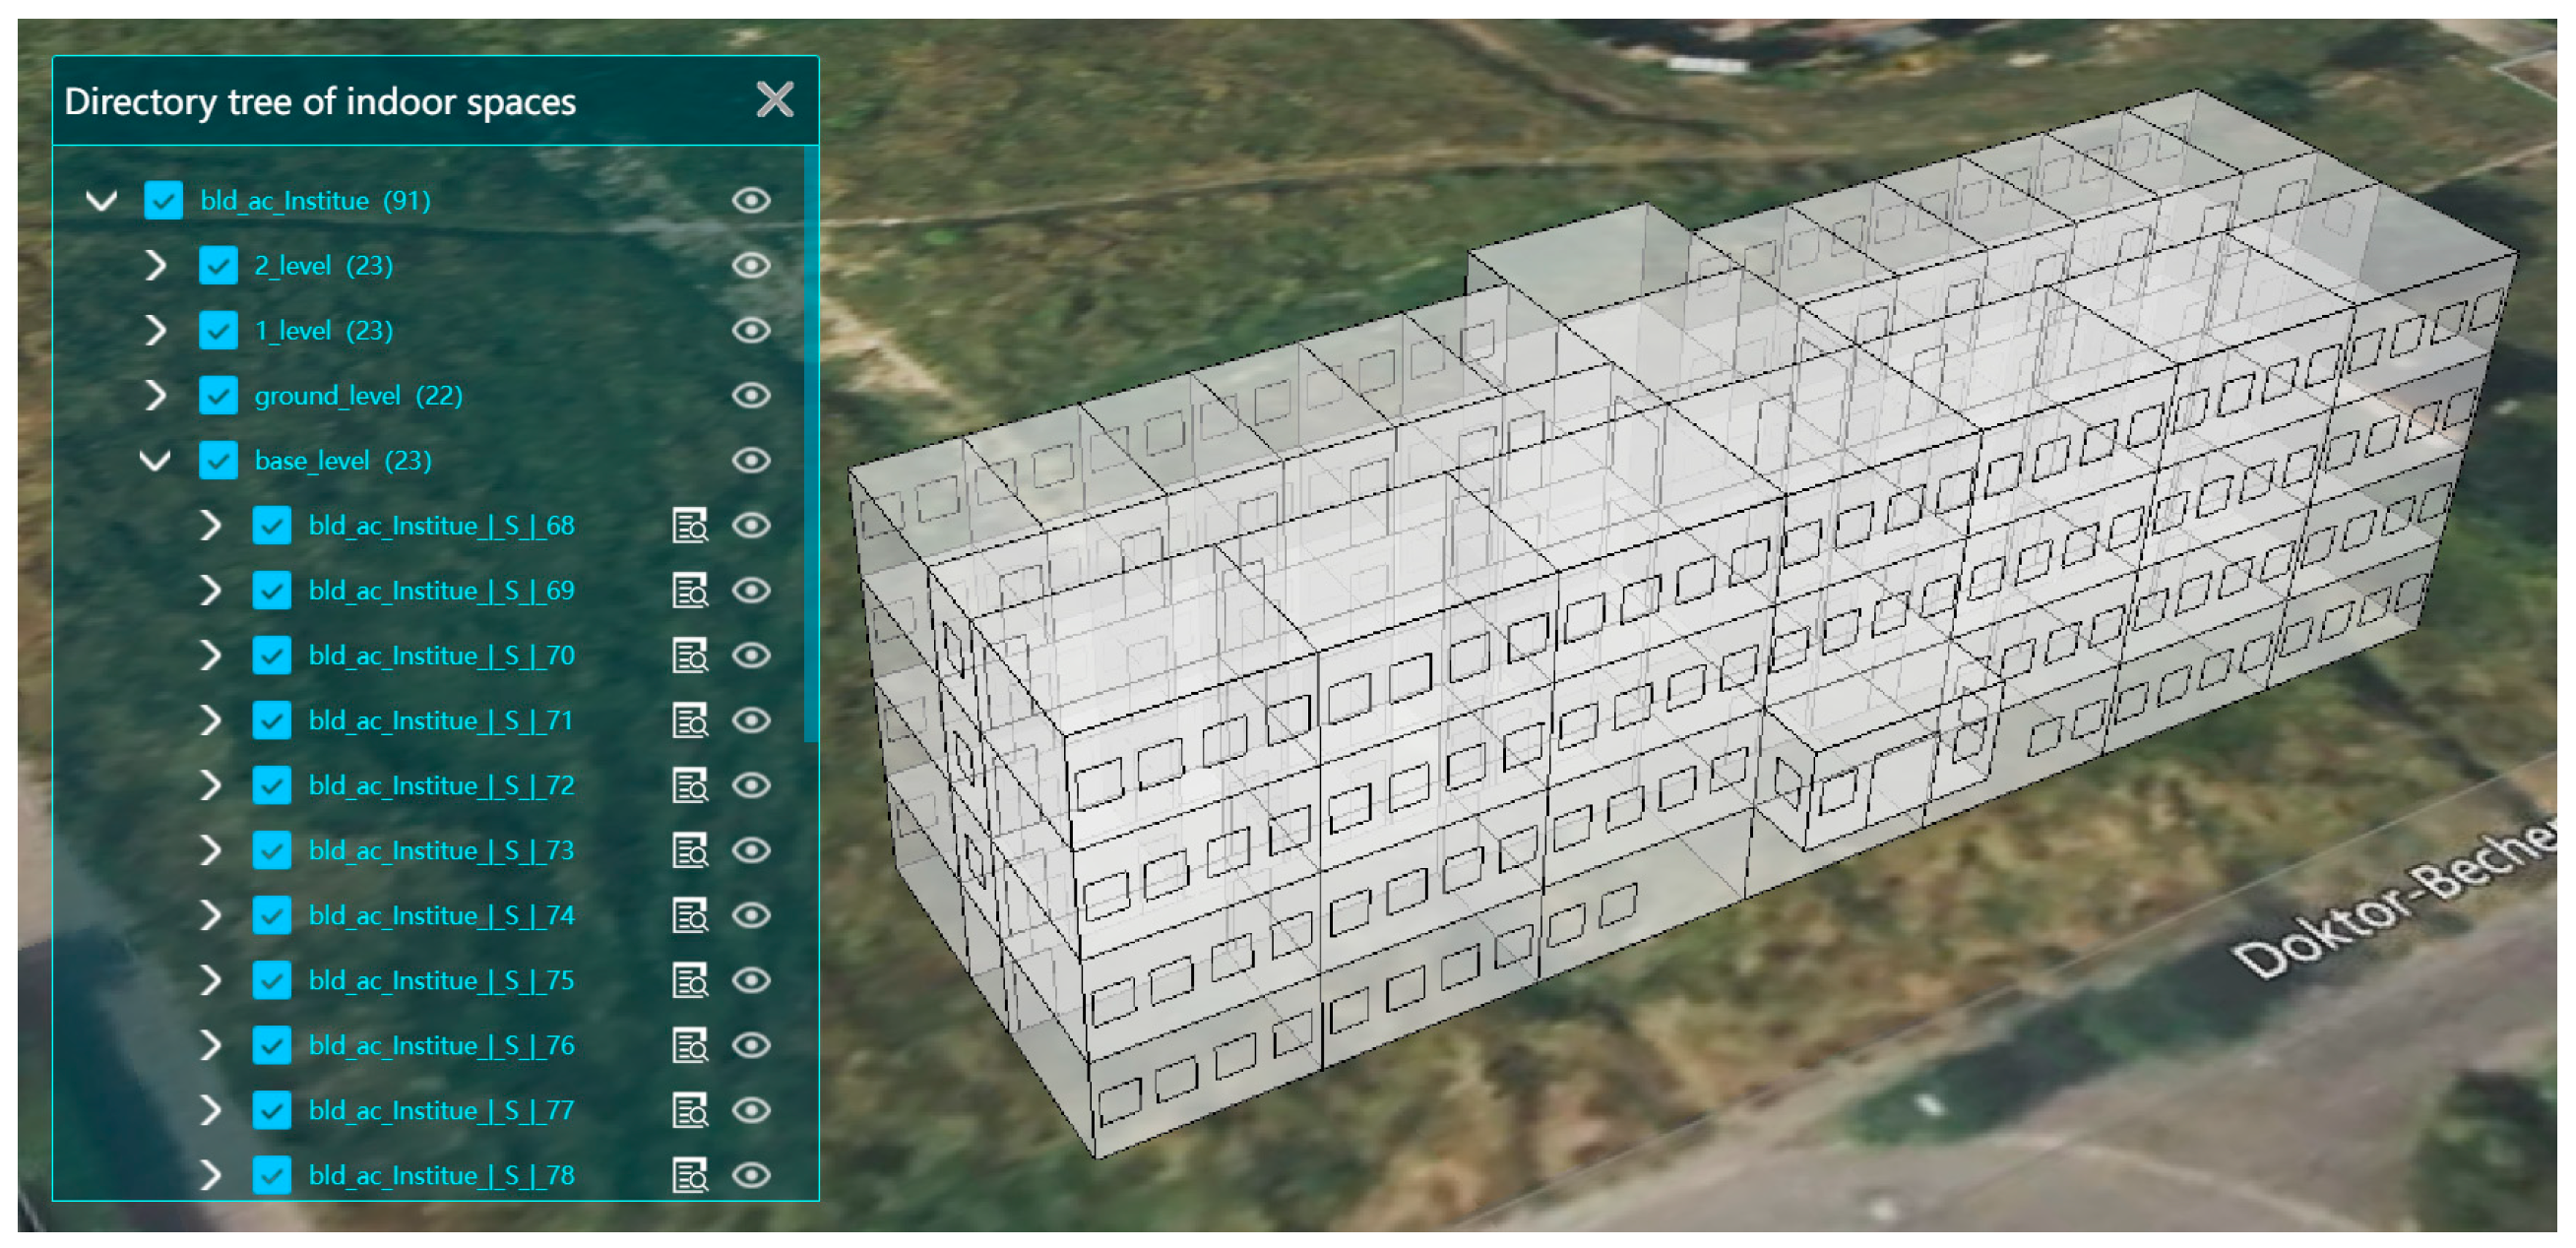Expand the 2_level tree node
The height and width of the screenshot is (1248, 2576).
coord(155,265)
